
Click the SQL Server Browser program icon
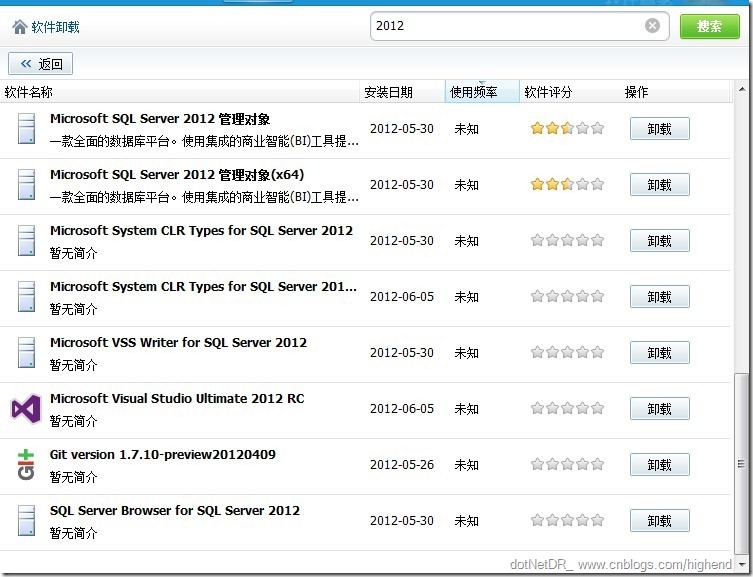point(26,520)
